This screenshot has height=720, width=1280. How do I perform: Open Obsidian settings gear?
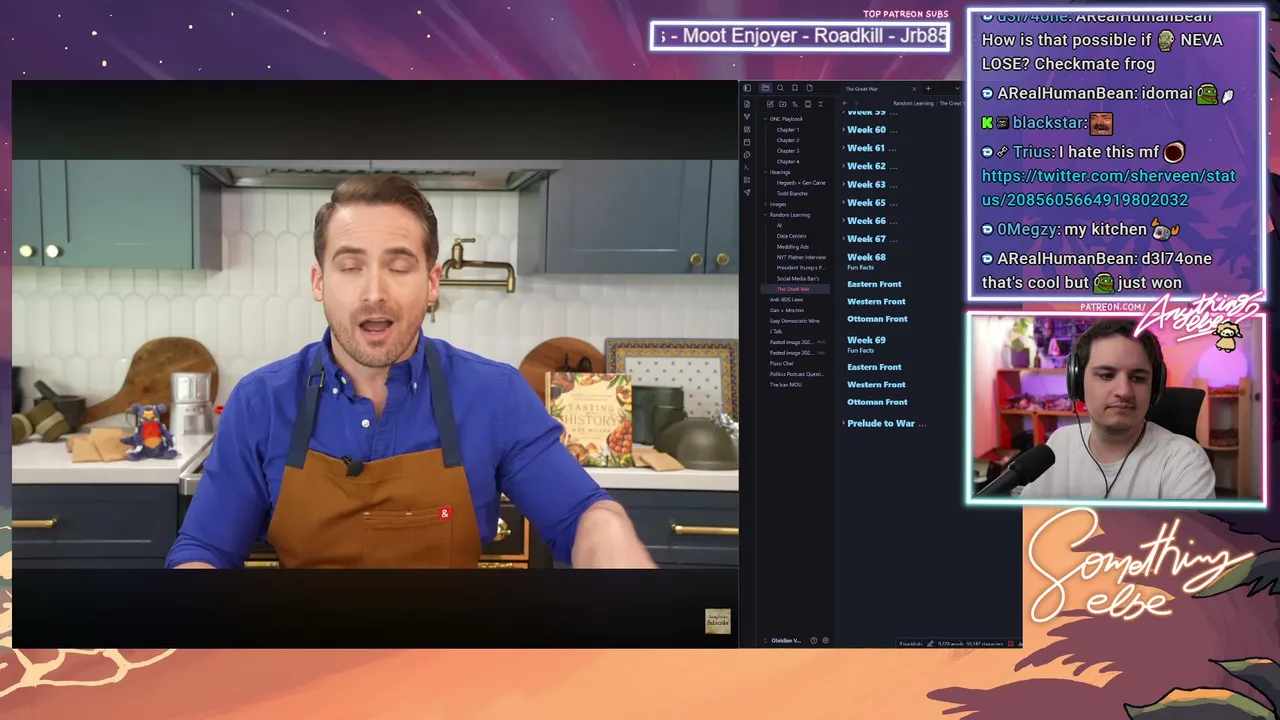(x=825, y=640)
